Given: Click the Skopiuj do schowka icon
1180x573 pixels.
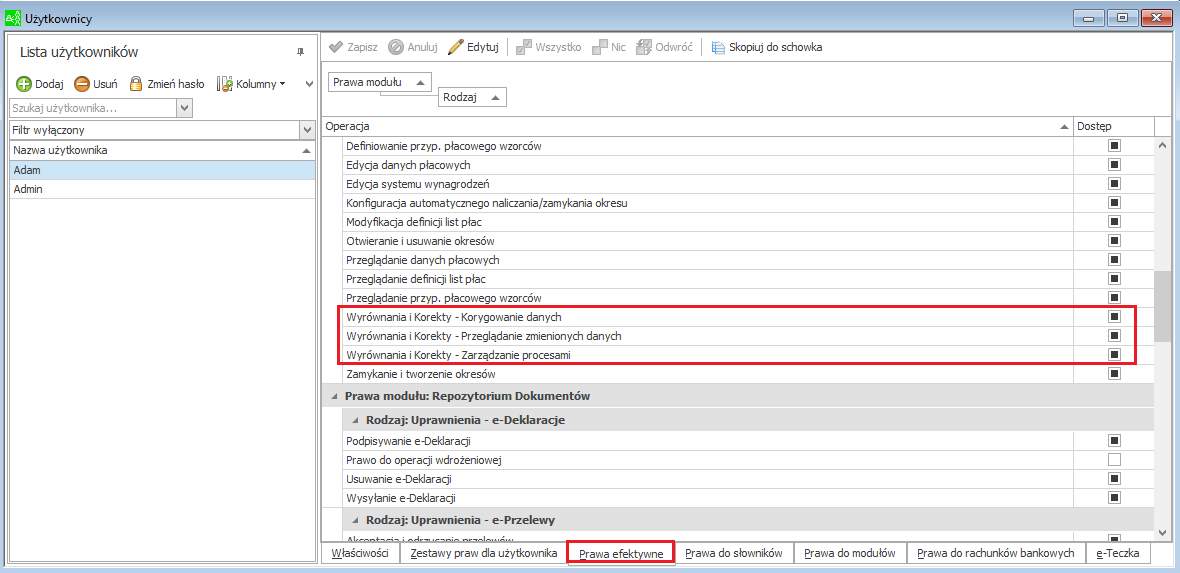Looking at the screenshot, I should [718, 47].
